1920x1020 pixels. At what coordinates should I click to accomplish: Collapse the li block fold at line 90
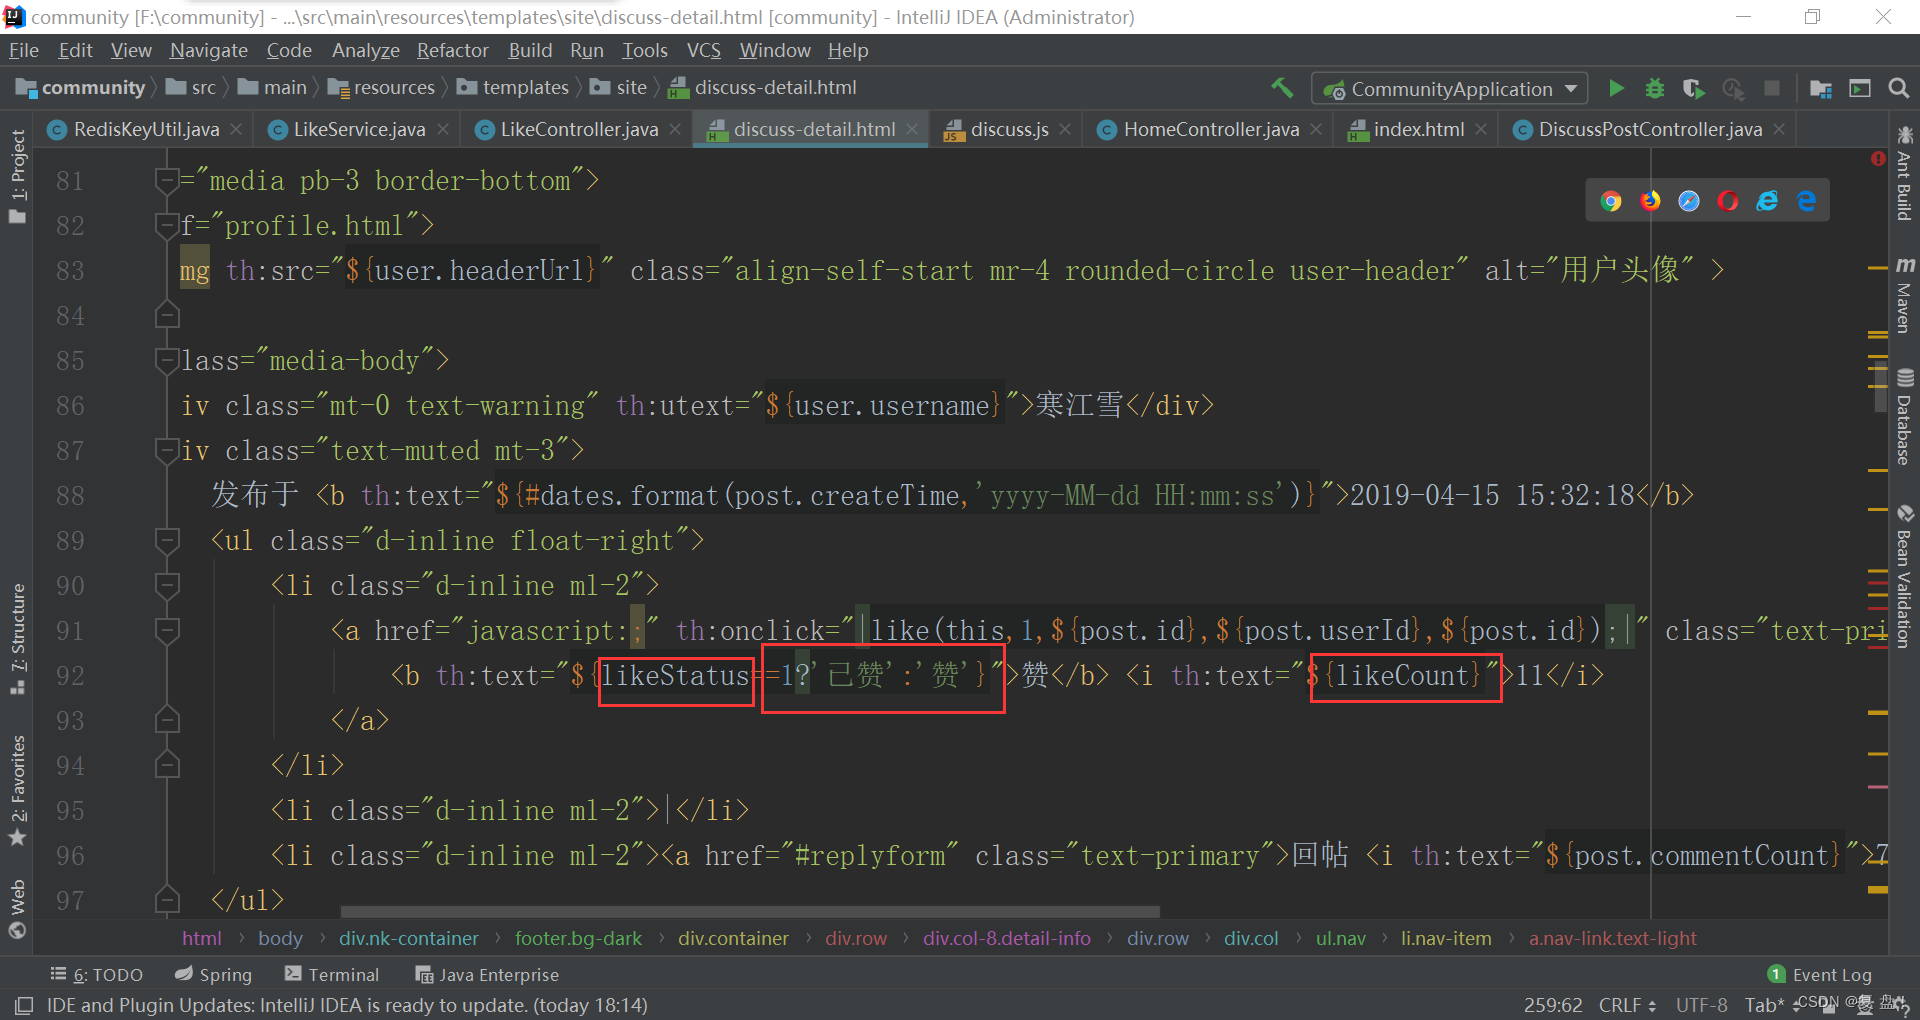[167, 585]
